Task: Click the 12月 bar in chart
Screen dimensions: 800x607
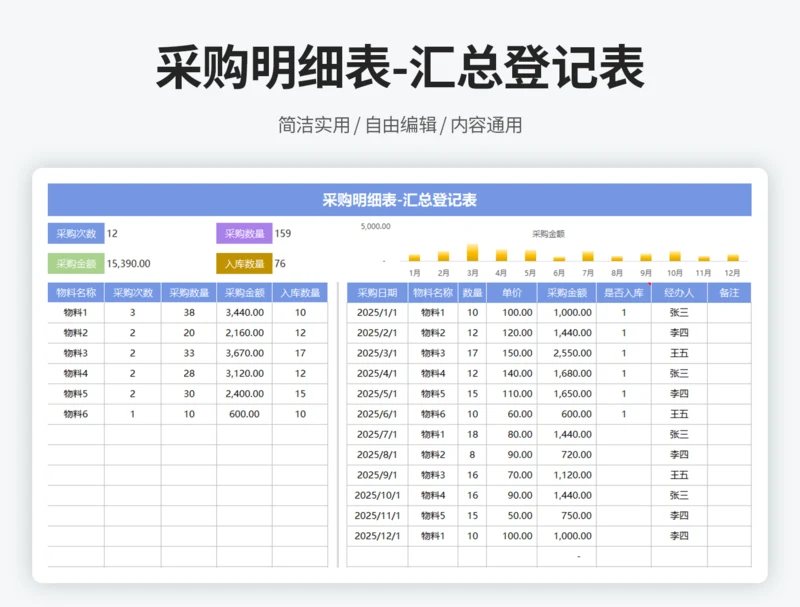Action: 733,258
